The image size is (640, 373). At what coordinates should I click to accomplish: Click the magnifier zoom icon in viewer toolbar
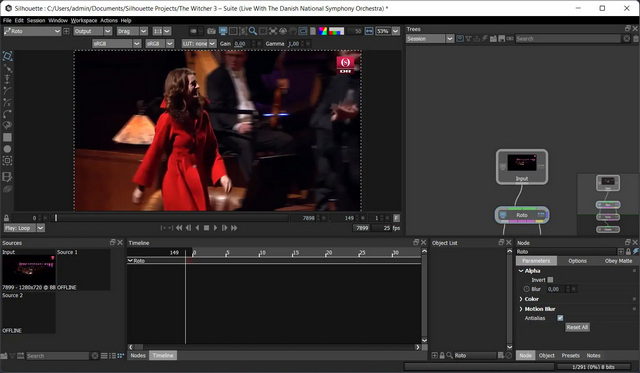point(253,31)
